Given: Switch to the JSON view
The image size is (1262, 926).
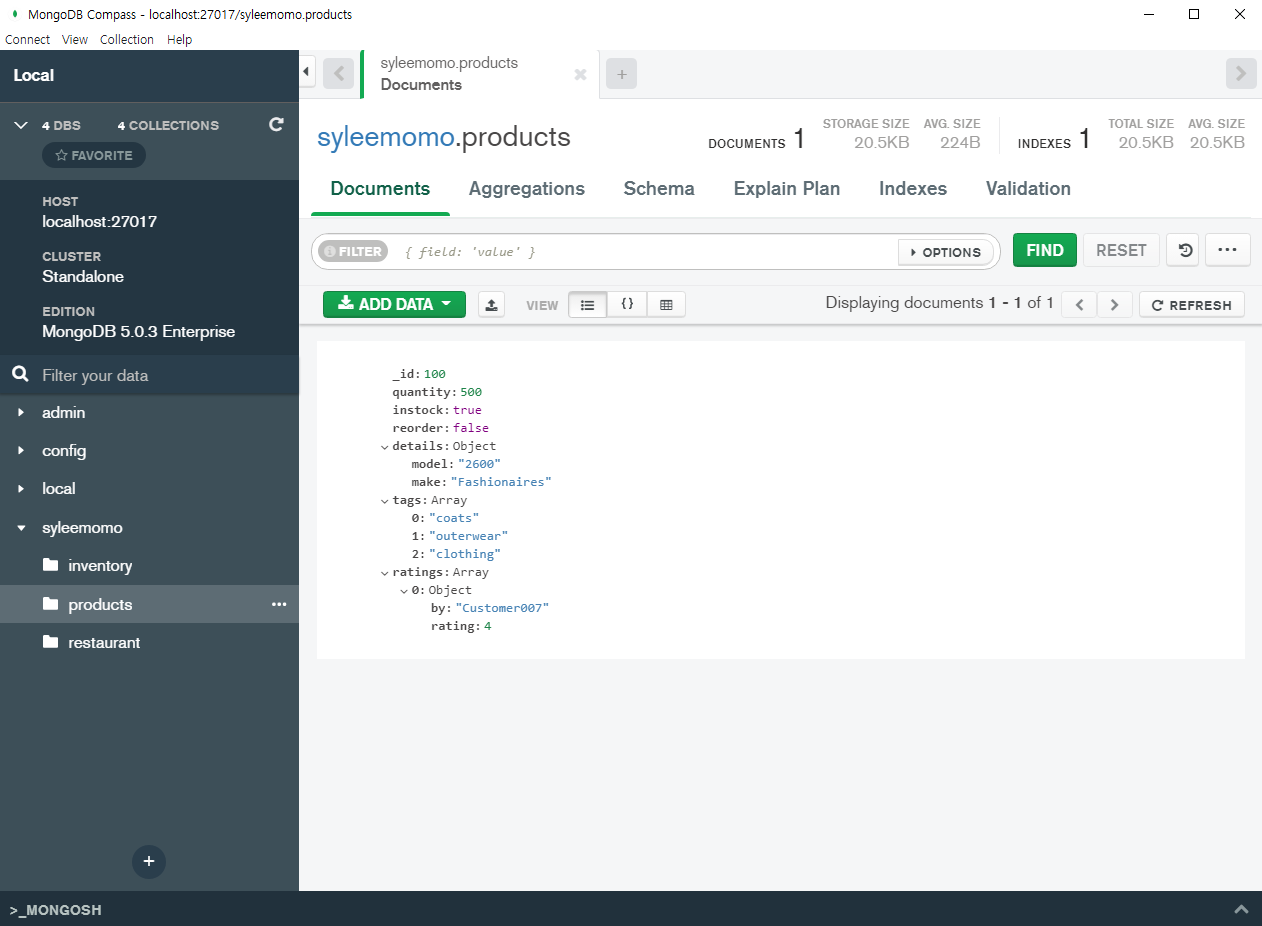Looking at the screenshot, I should [627, 305].
